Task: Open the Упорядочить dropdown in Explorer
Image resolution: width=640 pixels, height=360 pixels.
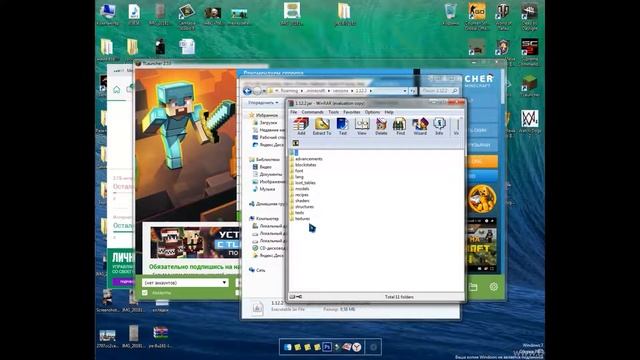Action: pos(263,102)
